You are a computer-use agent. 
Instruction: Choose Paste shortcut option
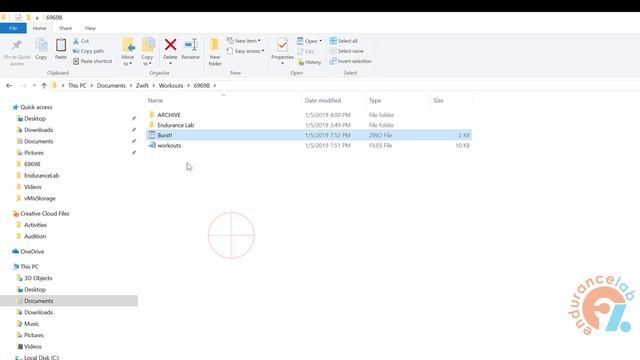coord(92,61)
